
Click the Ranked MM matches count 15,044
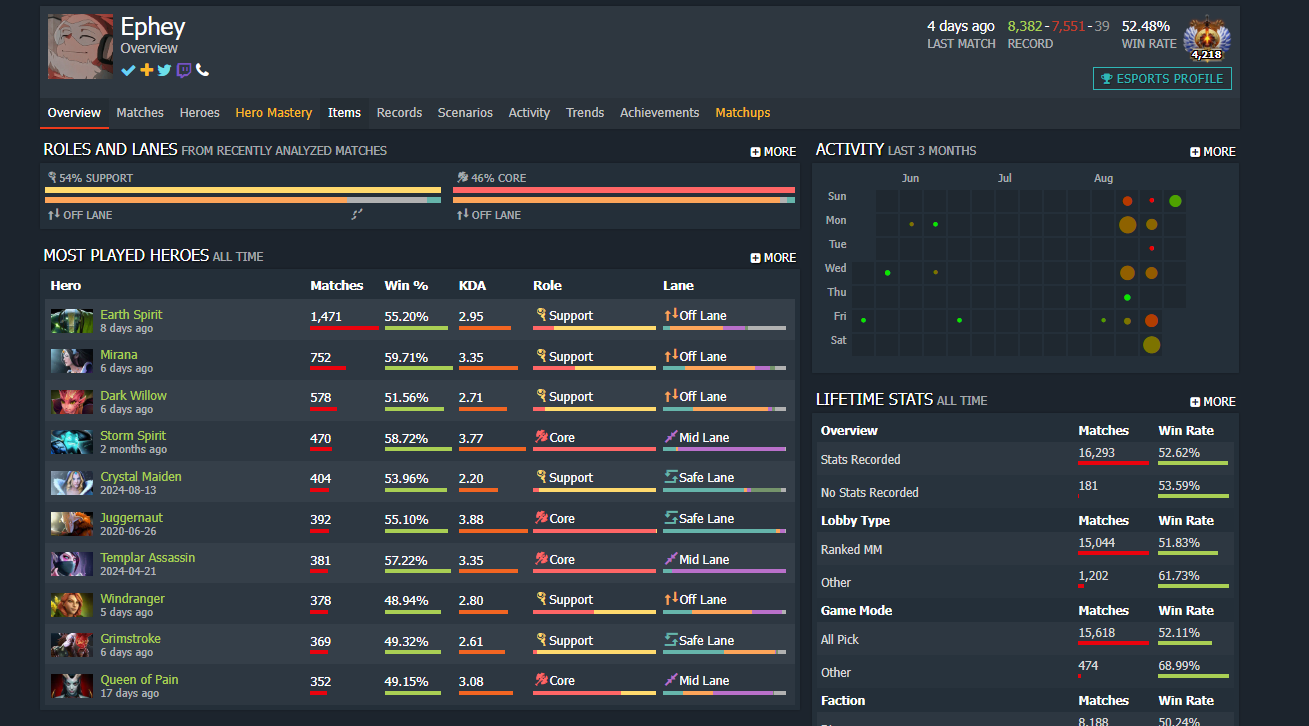(1097, 543)
